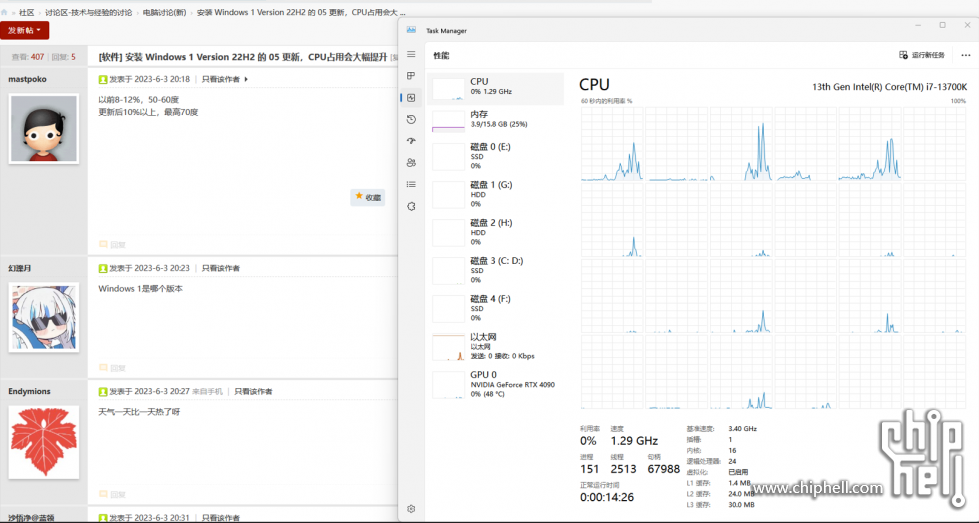Click 讨论区-技术与经验的讨论 breadcrumb link
Image resolution: width=979 pixels, height=523 pixels.
pyautogui.click(x=88, y=12)
